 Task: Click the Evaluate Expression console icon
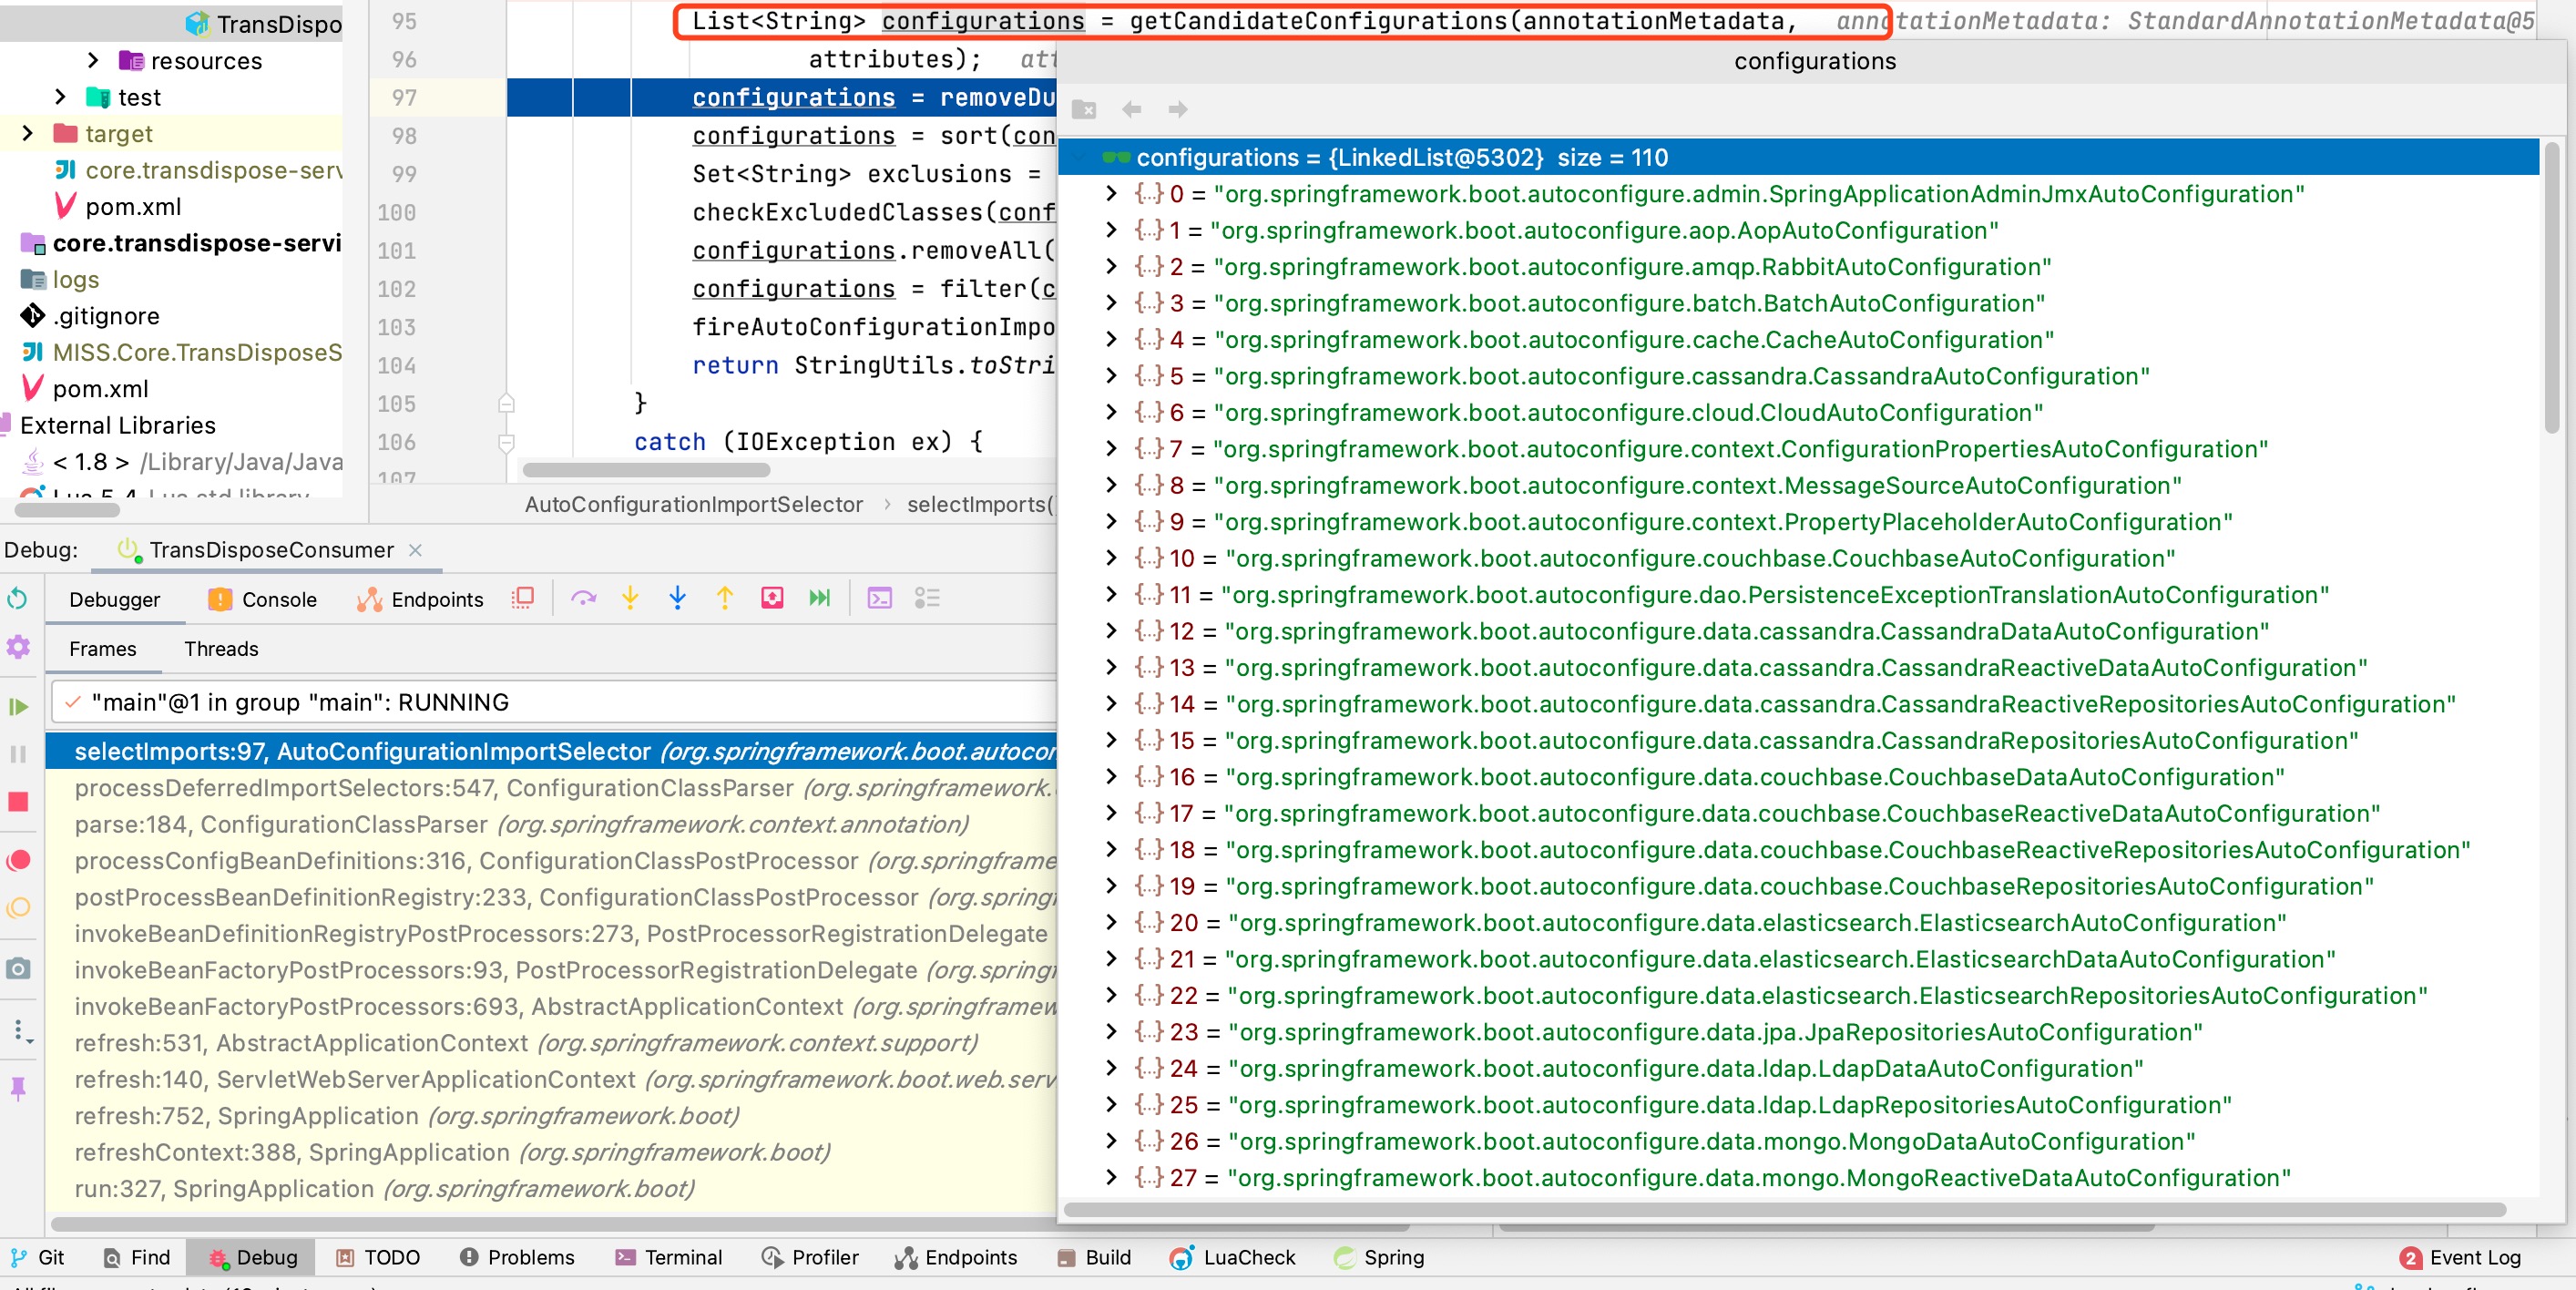pos(877,599)
